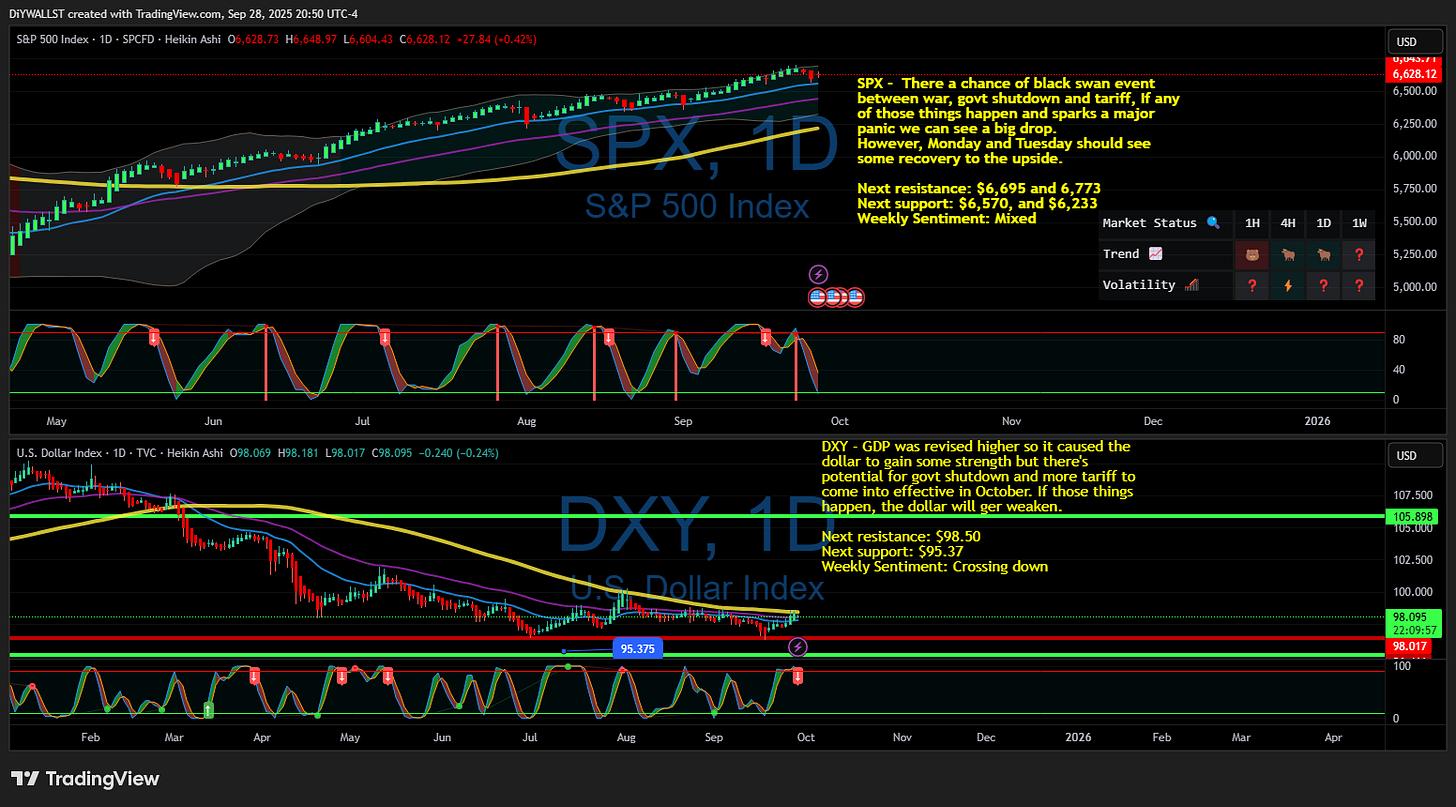Select the bear icon under 1H trend
This screenshot has width=1456, height=807.
pos(1252,254)
